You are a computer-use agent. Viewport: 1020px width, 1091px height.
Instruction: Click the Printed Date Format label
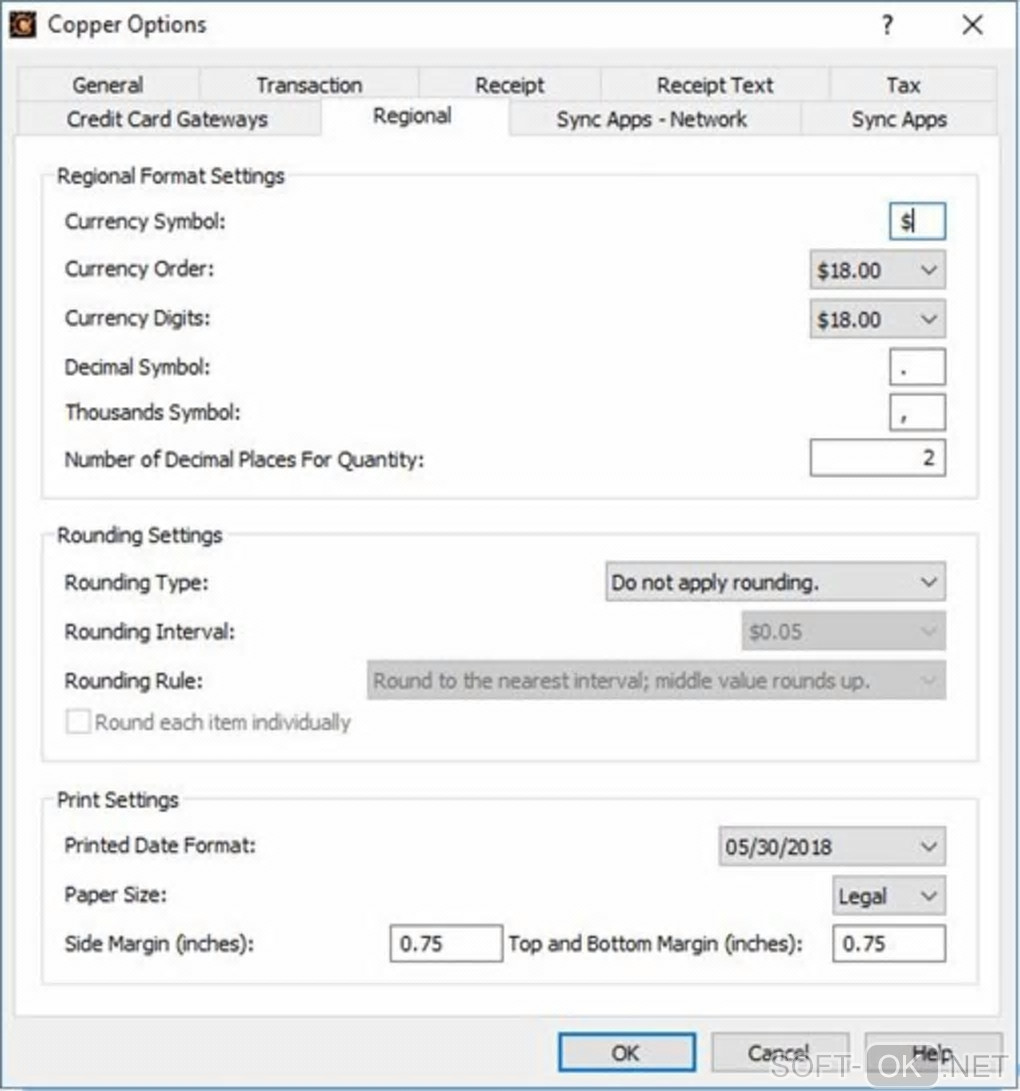(160, 845)
